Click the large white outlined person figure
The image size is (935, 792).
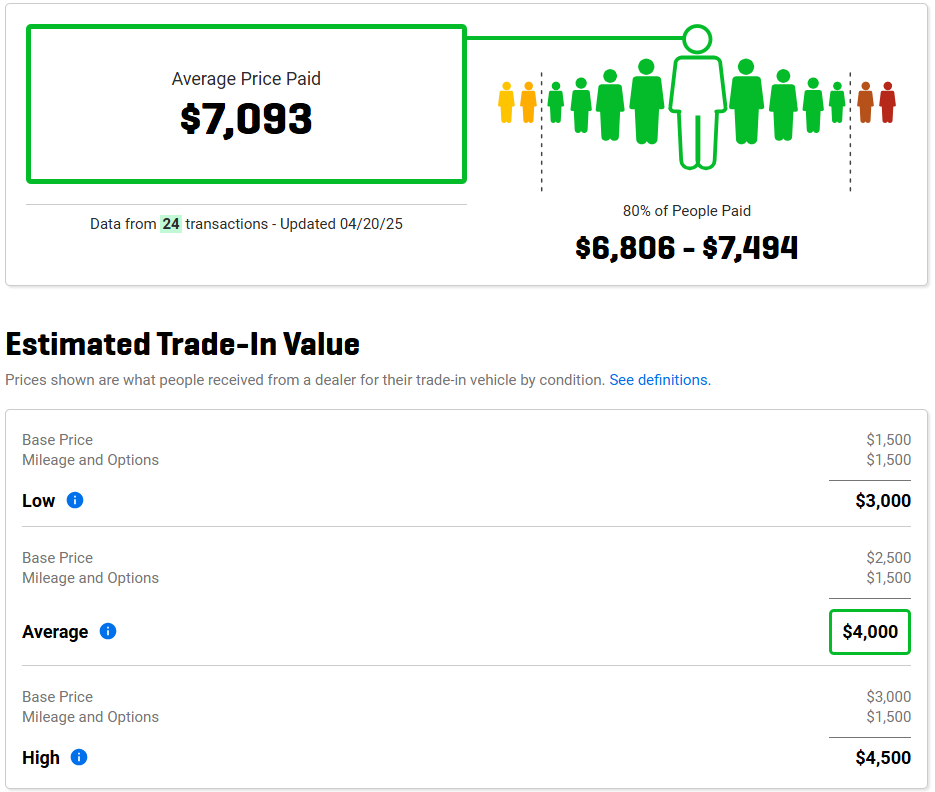click(x=697, y=112)
